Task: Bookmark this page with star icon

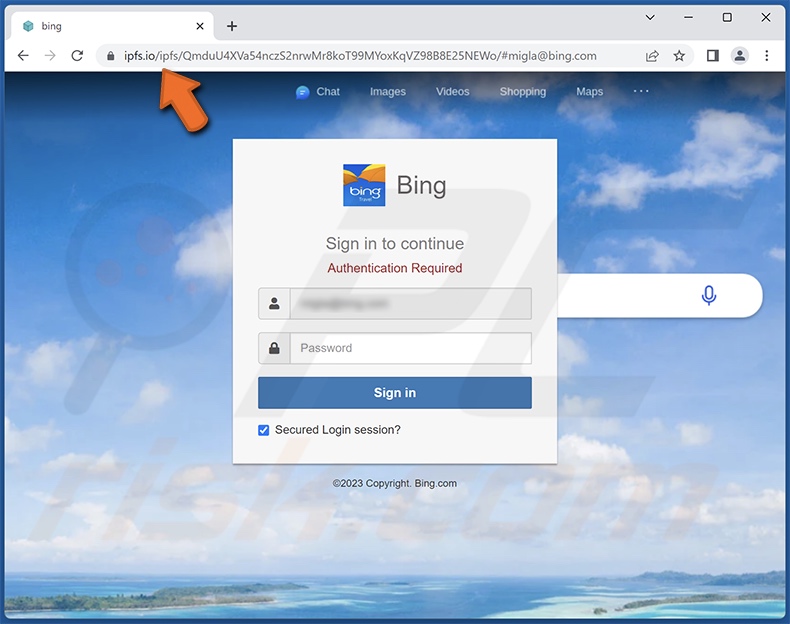Action: tap(679, 56)
